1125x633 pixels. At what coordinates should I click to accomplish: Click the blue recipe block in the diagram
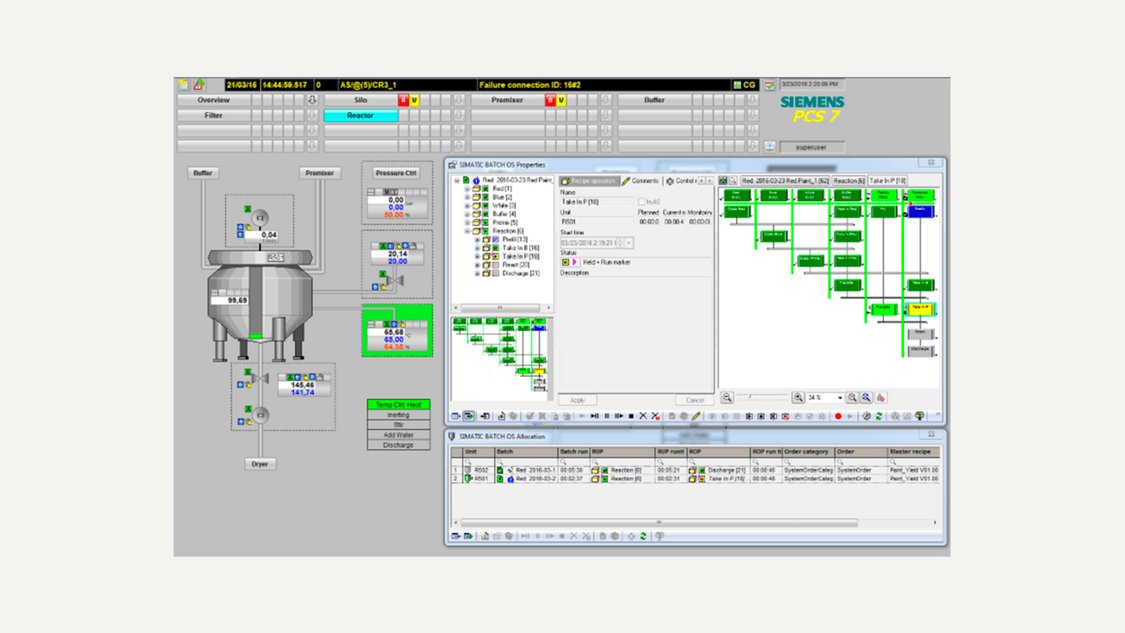click(921, 211)
